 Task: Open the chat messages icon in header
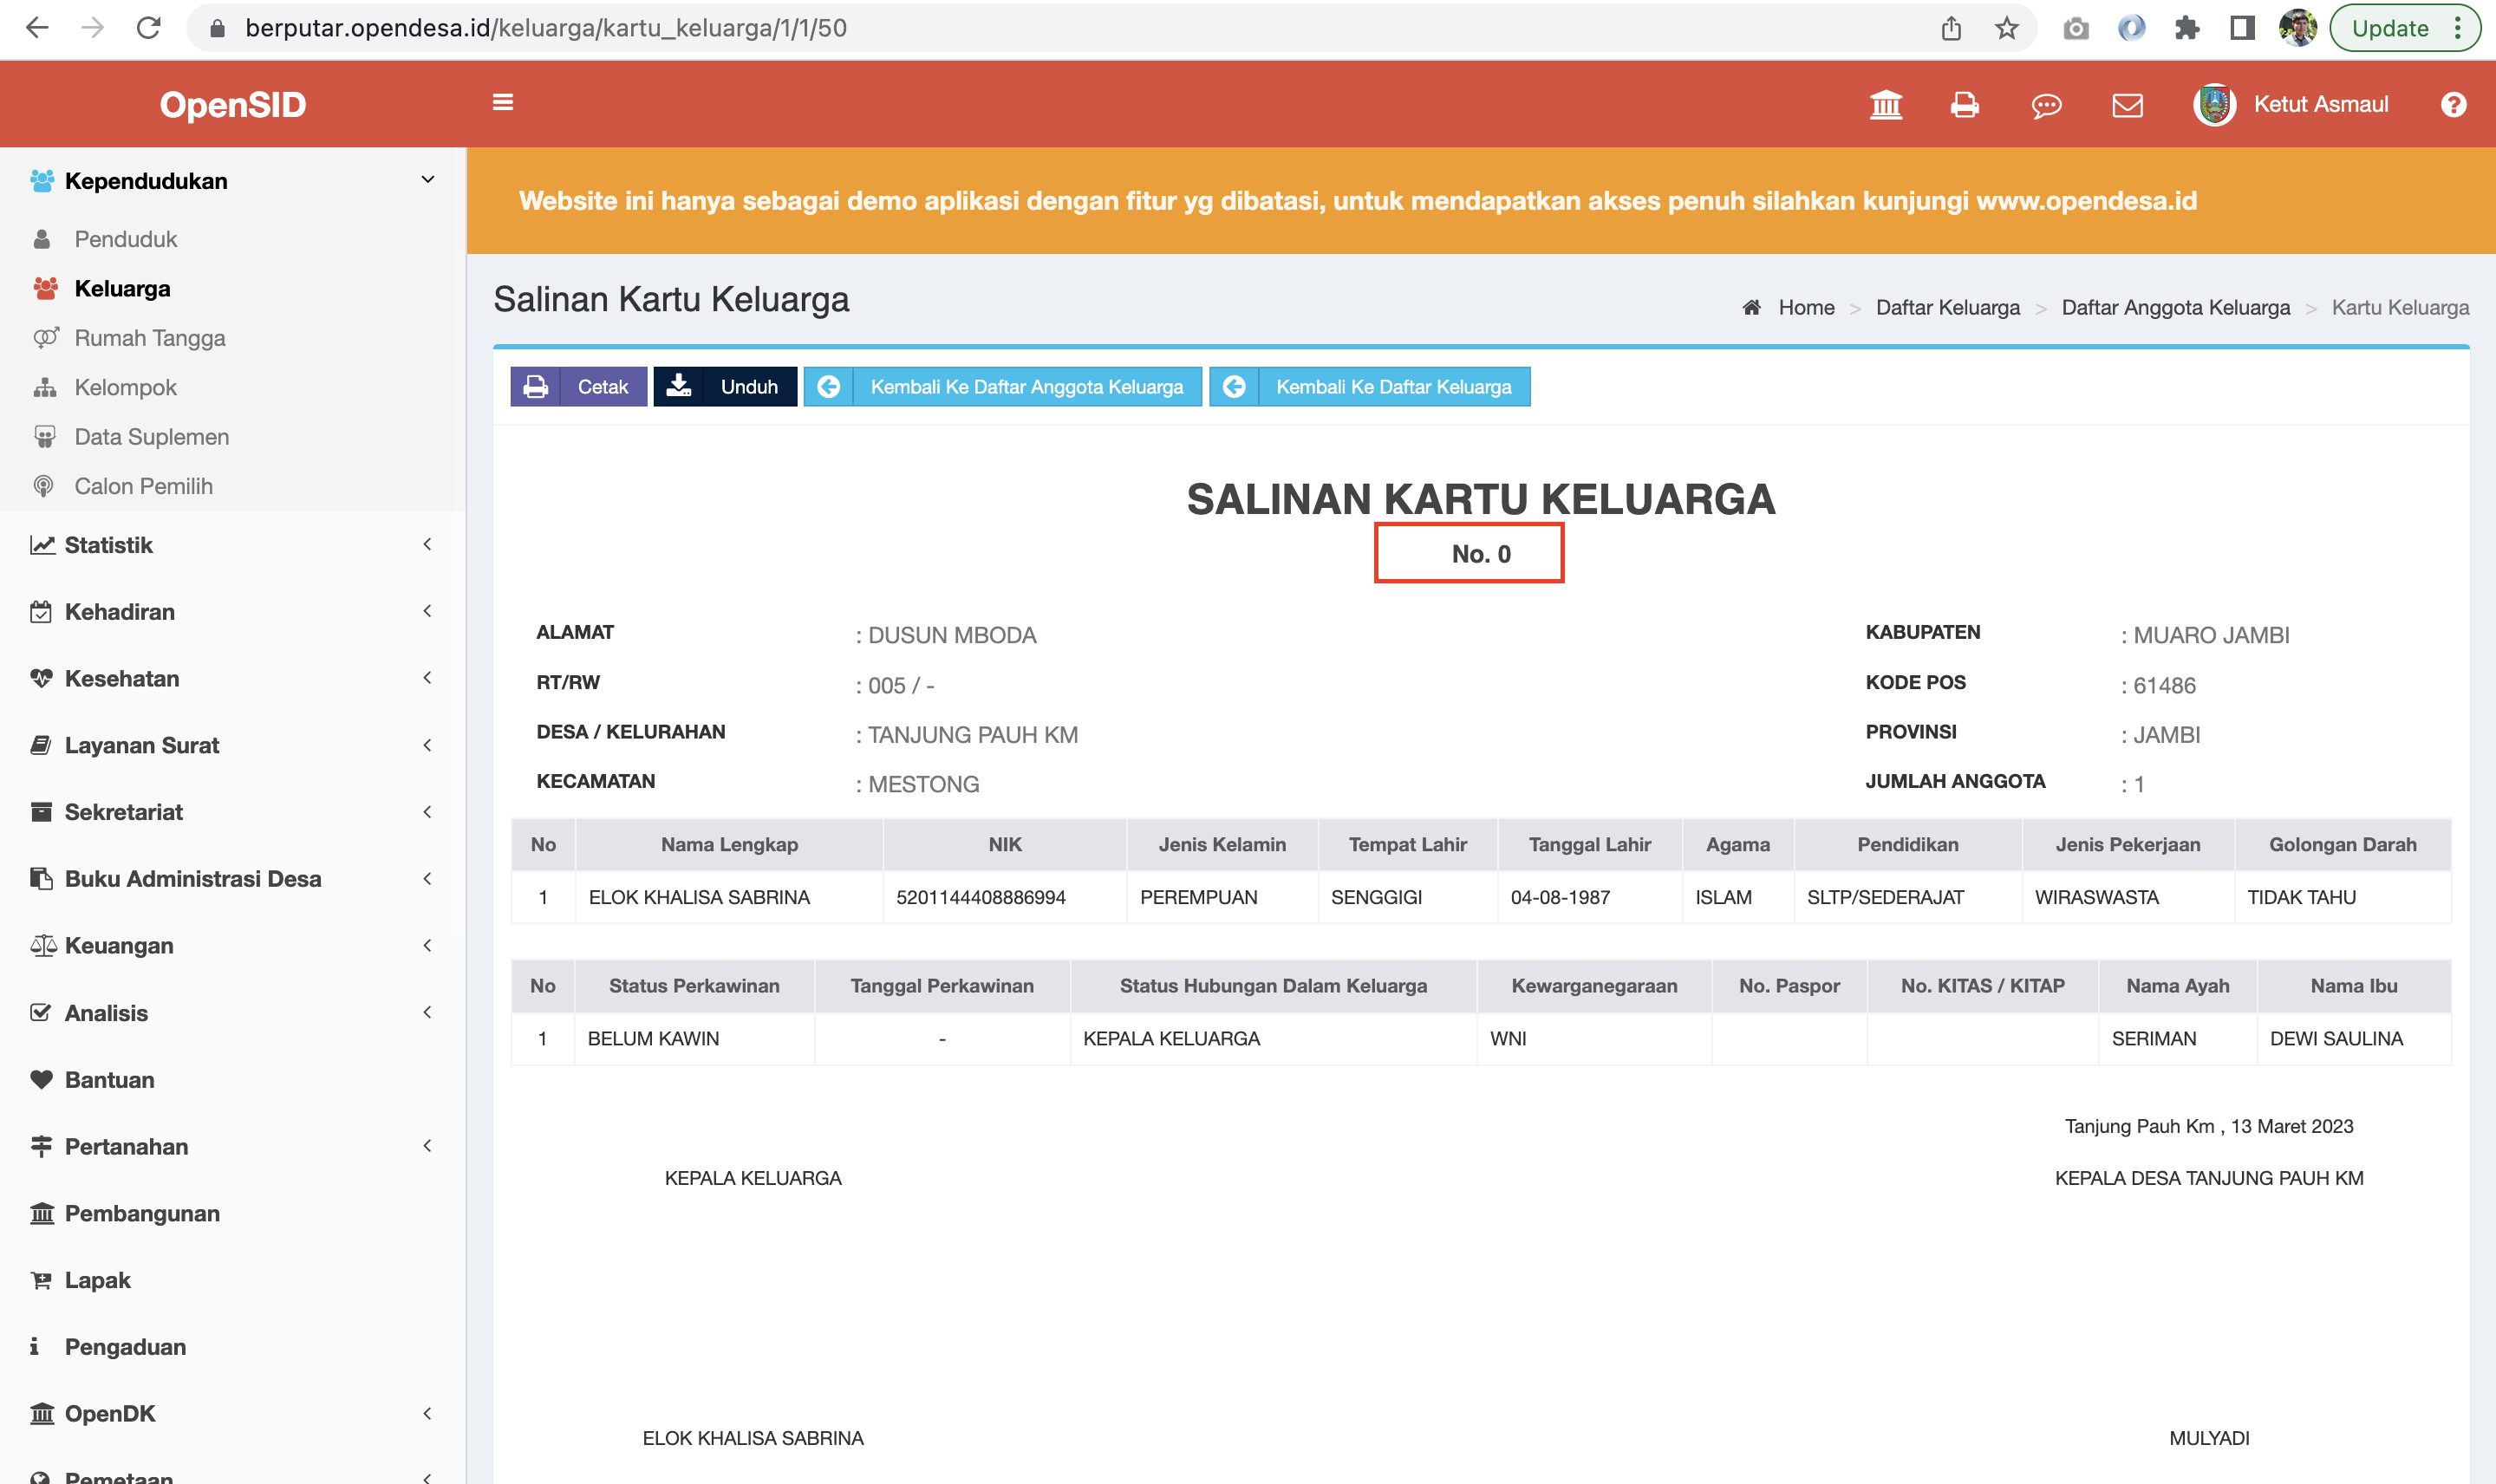point(2046,105)
